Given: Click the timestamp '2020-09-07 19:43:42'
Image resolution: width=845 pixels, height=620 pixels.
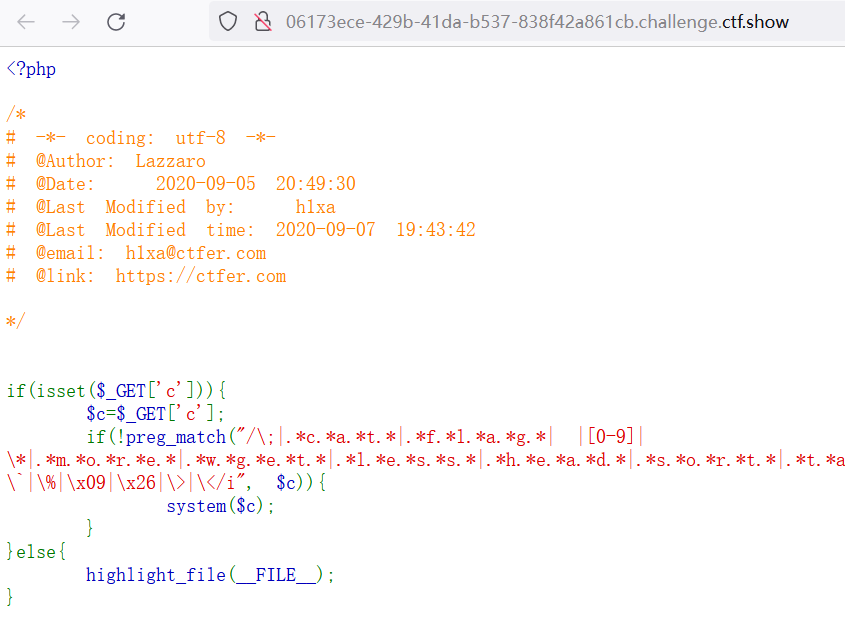Looking at the screenshot, I should [x=376, y=230].
